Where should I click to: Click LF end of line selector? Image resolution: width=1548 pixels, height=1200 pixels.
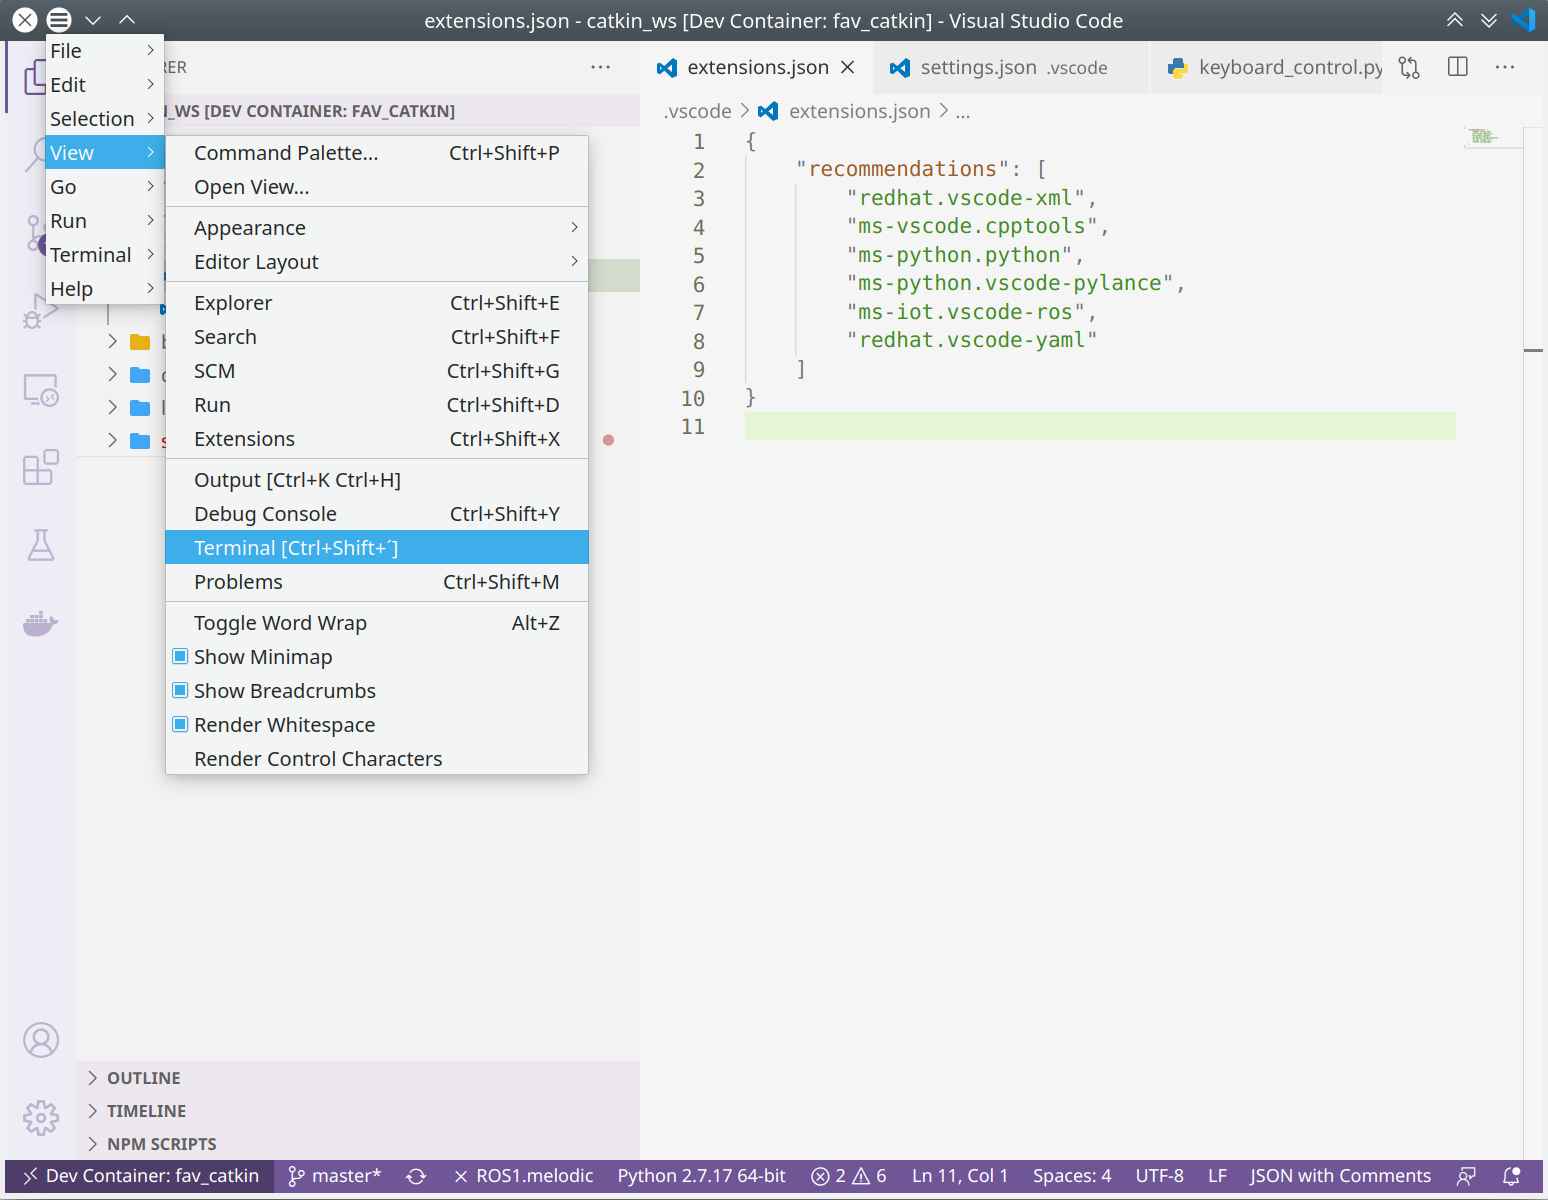pyautogui.click(x=1217, y=1176)
